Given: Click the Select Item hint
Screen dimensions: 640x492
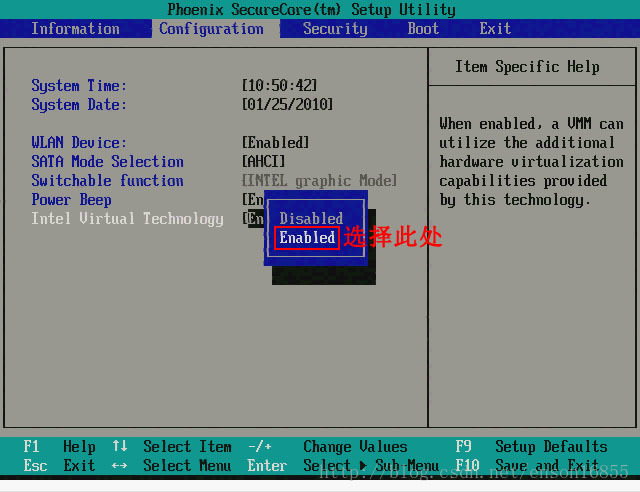Looking at the screenshot, I should tap(172, 446).
